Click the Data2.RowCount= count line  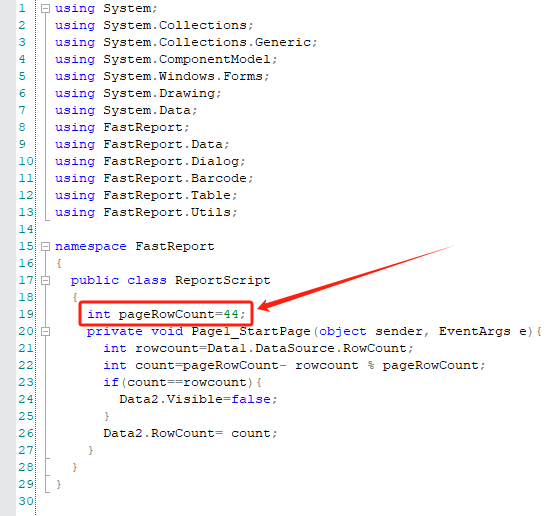tap(190, 434)
